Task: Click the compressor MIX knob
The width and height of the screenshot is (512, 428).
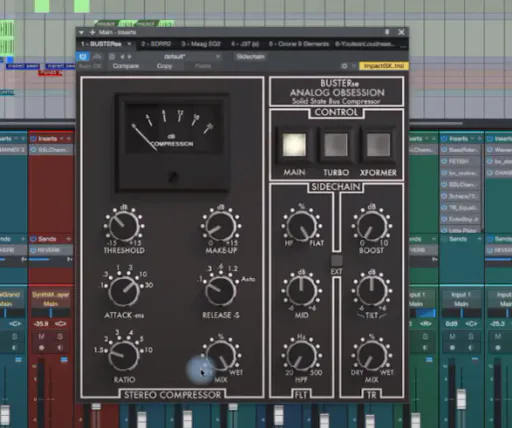Action: click(221, 356)
